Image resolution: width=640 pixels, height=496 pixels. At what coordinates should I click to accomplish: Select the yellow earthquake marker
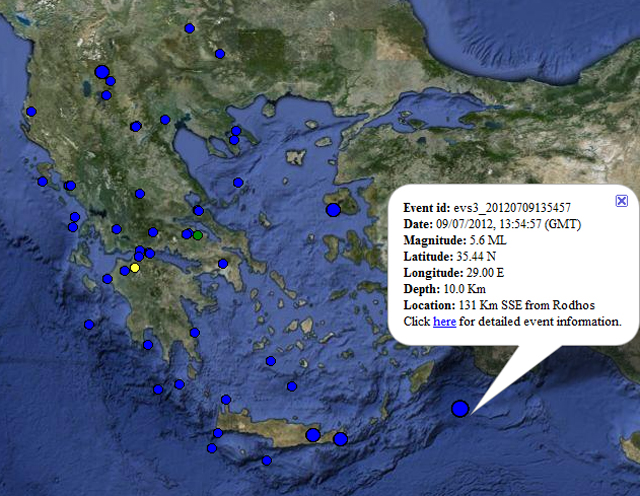pos(135,268)
